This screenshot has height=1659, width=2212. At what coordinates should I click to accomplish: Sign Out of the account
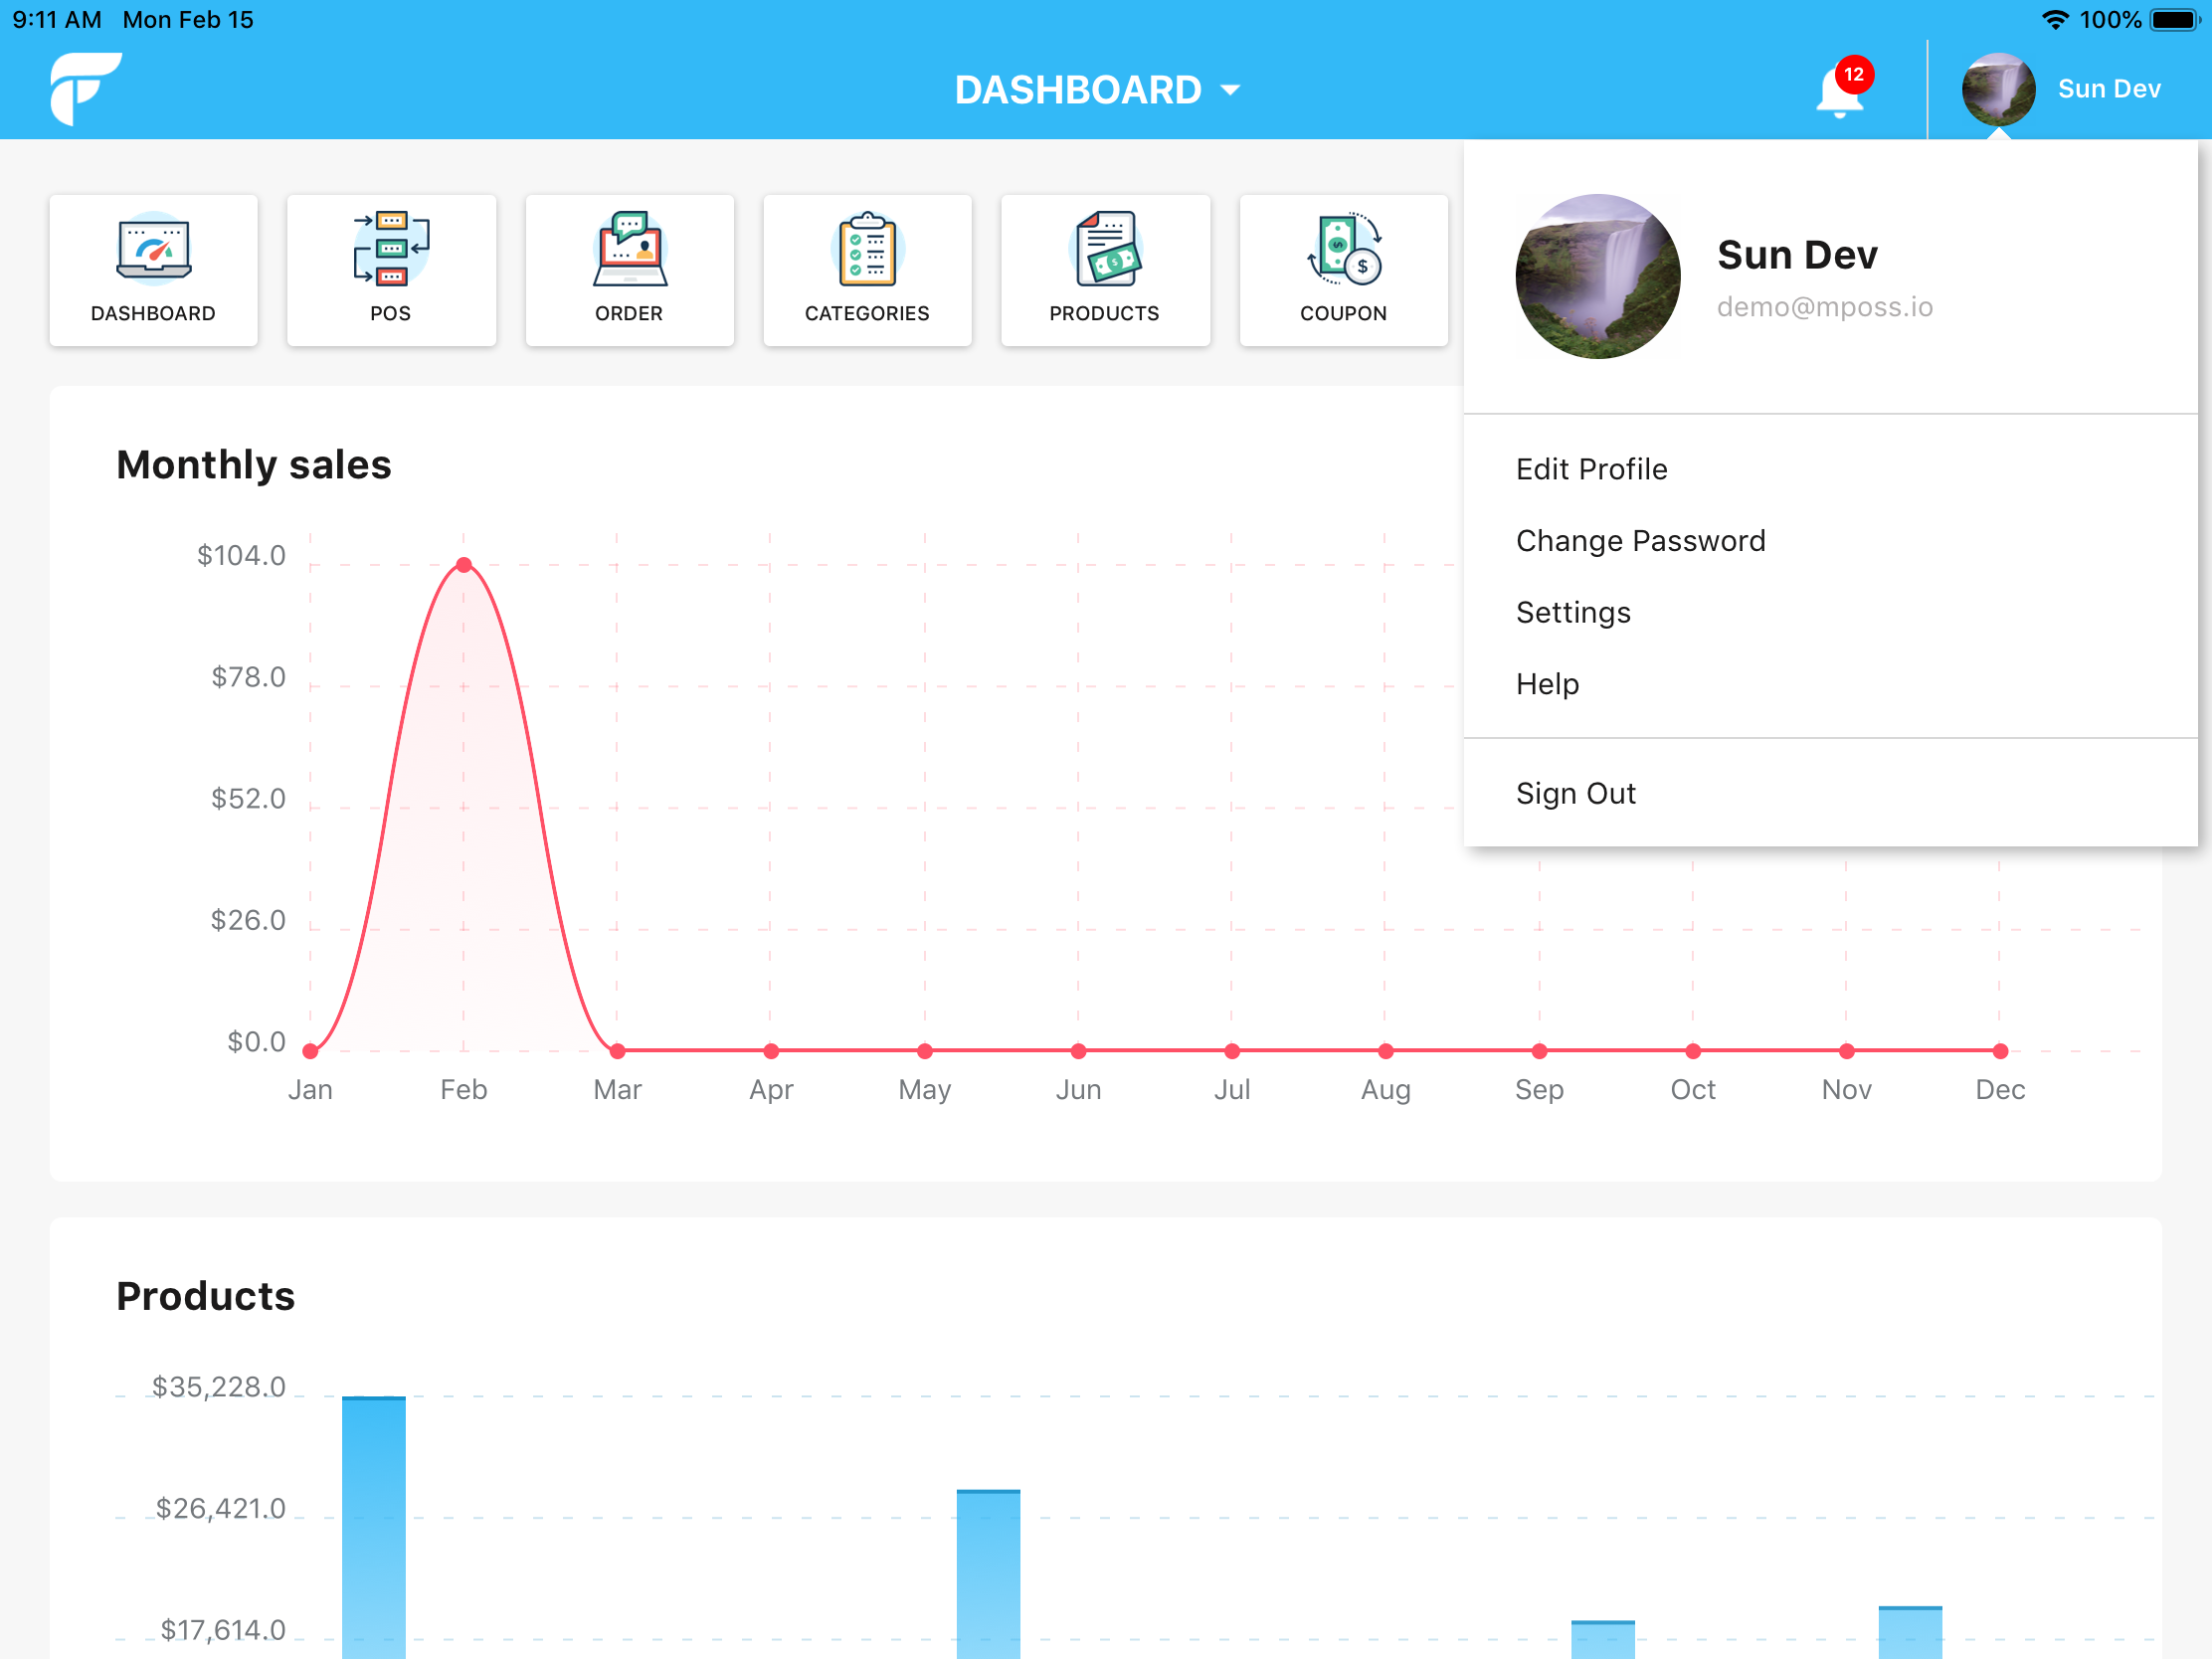[1575, 793]
